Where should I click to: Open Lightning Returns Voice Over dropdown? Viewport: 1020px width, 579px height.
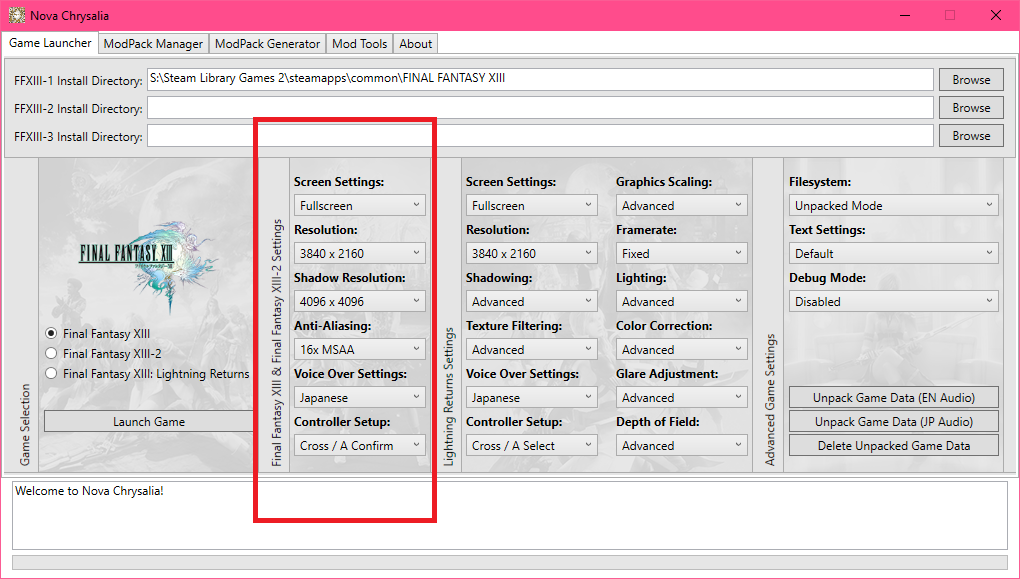(531, 398)
